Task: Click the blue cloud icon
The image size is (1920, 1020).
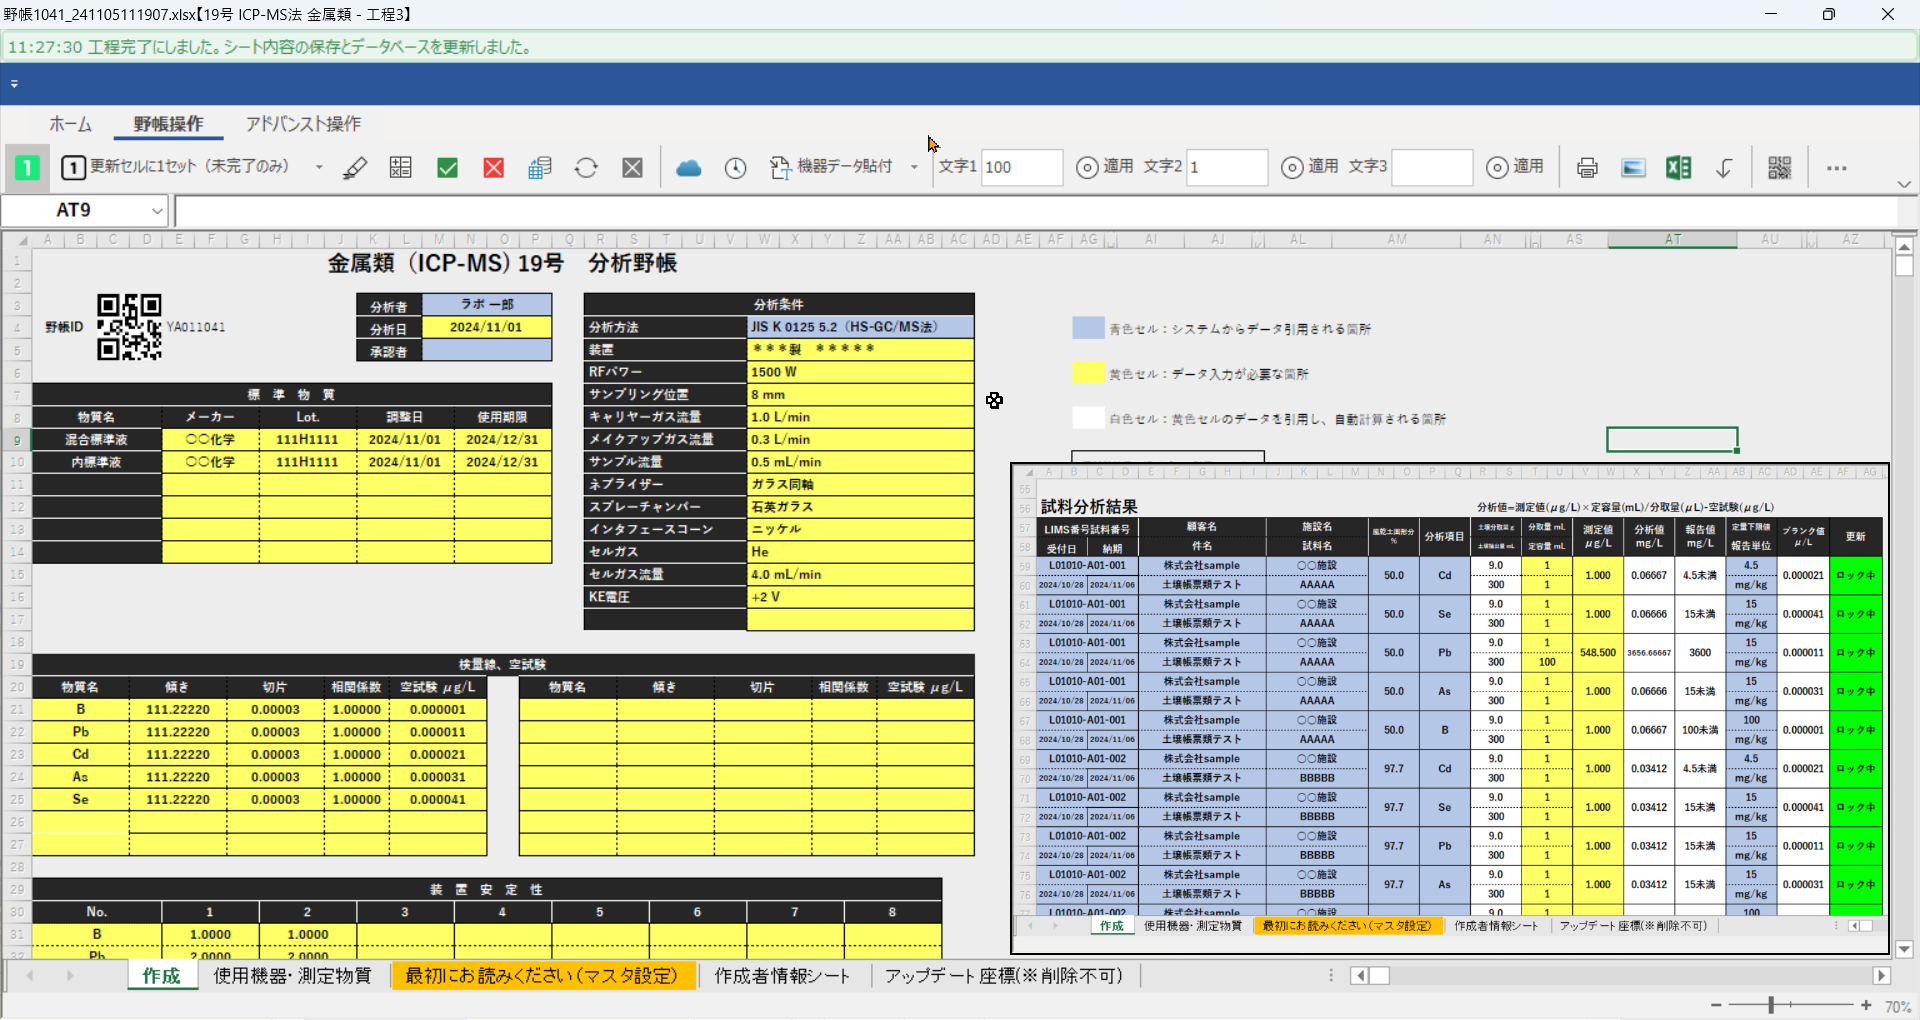Action: click(689, 168)
